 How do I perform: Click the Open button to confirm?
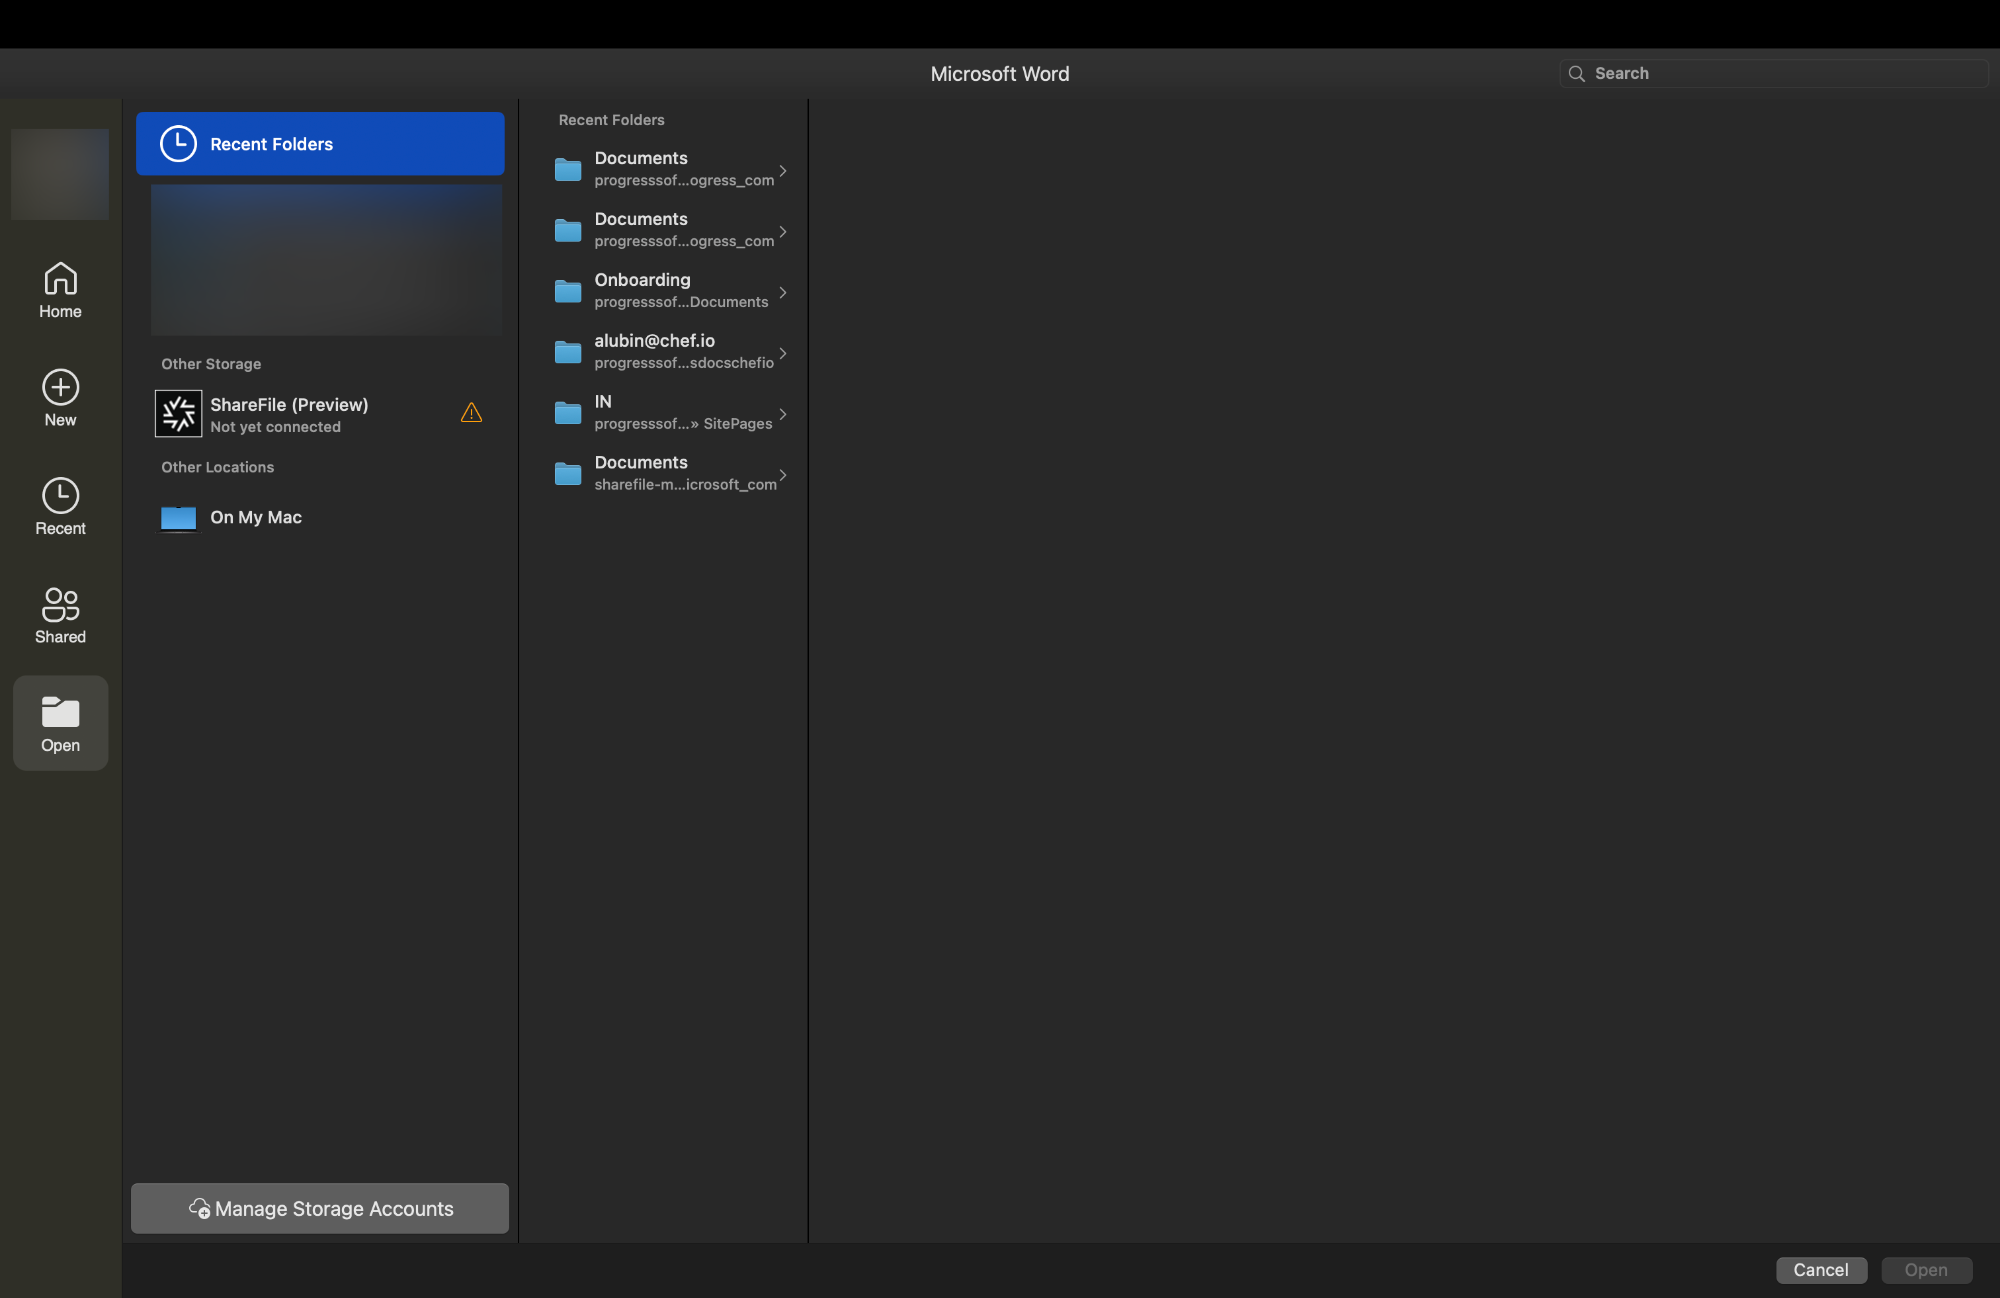[1927, 1267]
